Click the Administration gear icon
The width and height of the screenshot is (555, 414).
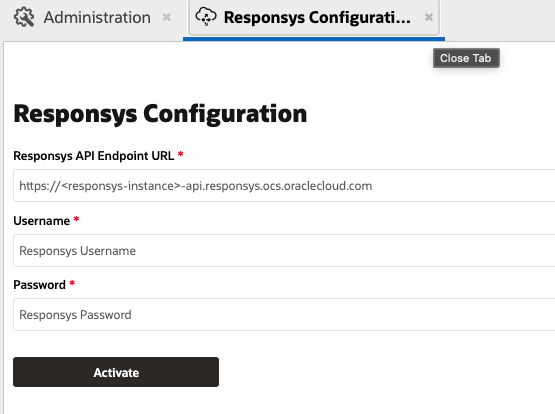tap(24, 17)
